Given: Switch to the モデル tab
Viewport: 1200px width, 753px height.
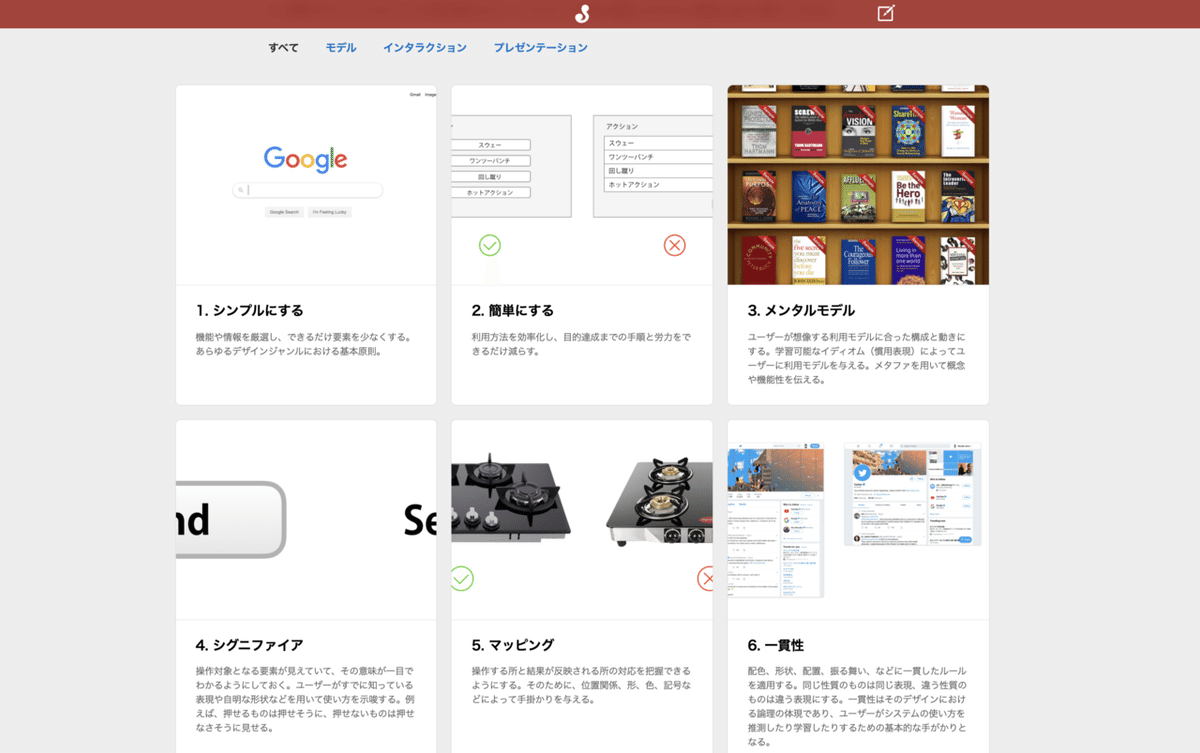Looking at the screenshot, I should pyautogui.click(x=341, y=47).
